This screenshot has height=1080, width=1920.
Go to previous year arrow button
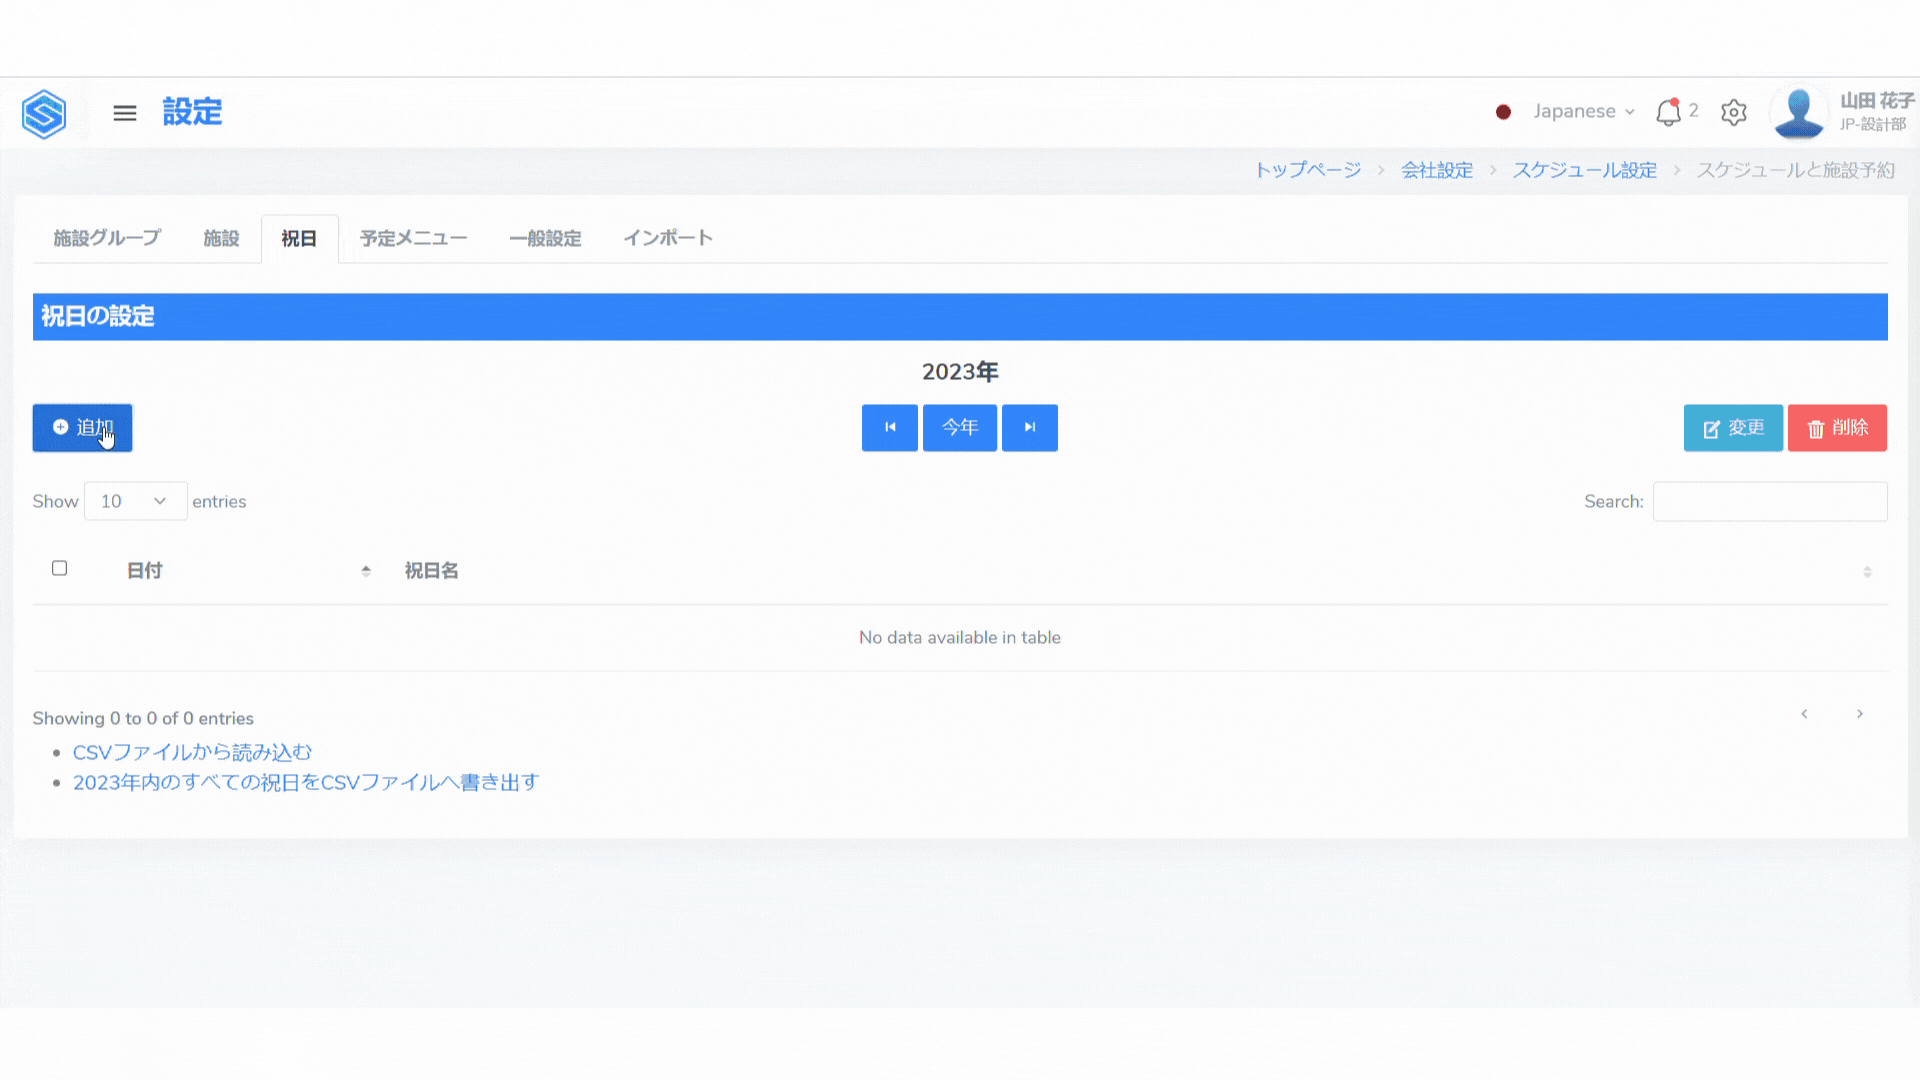(889, 428)
